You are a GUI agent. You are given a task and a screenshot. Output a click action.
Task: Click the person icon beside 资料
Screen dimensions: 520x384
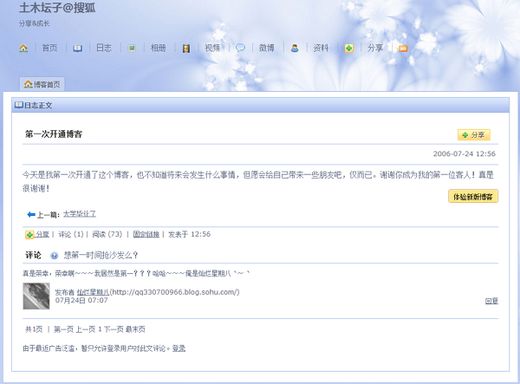(295, 48)
